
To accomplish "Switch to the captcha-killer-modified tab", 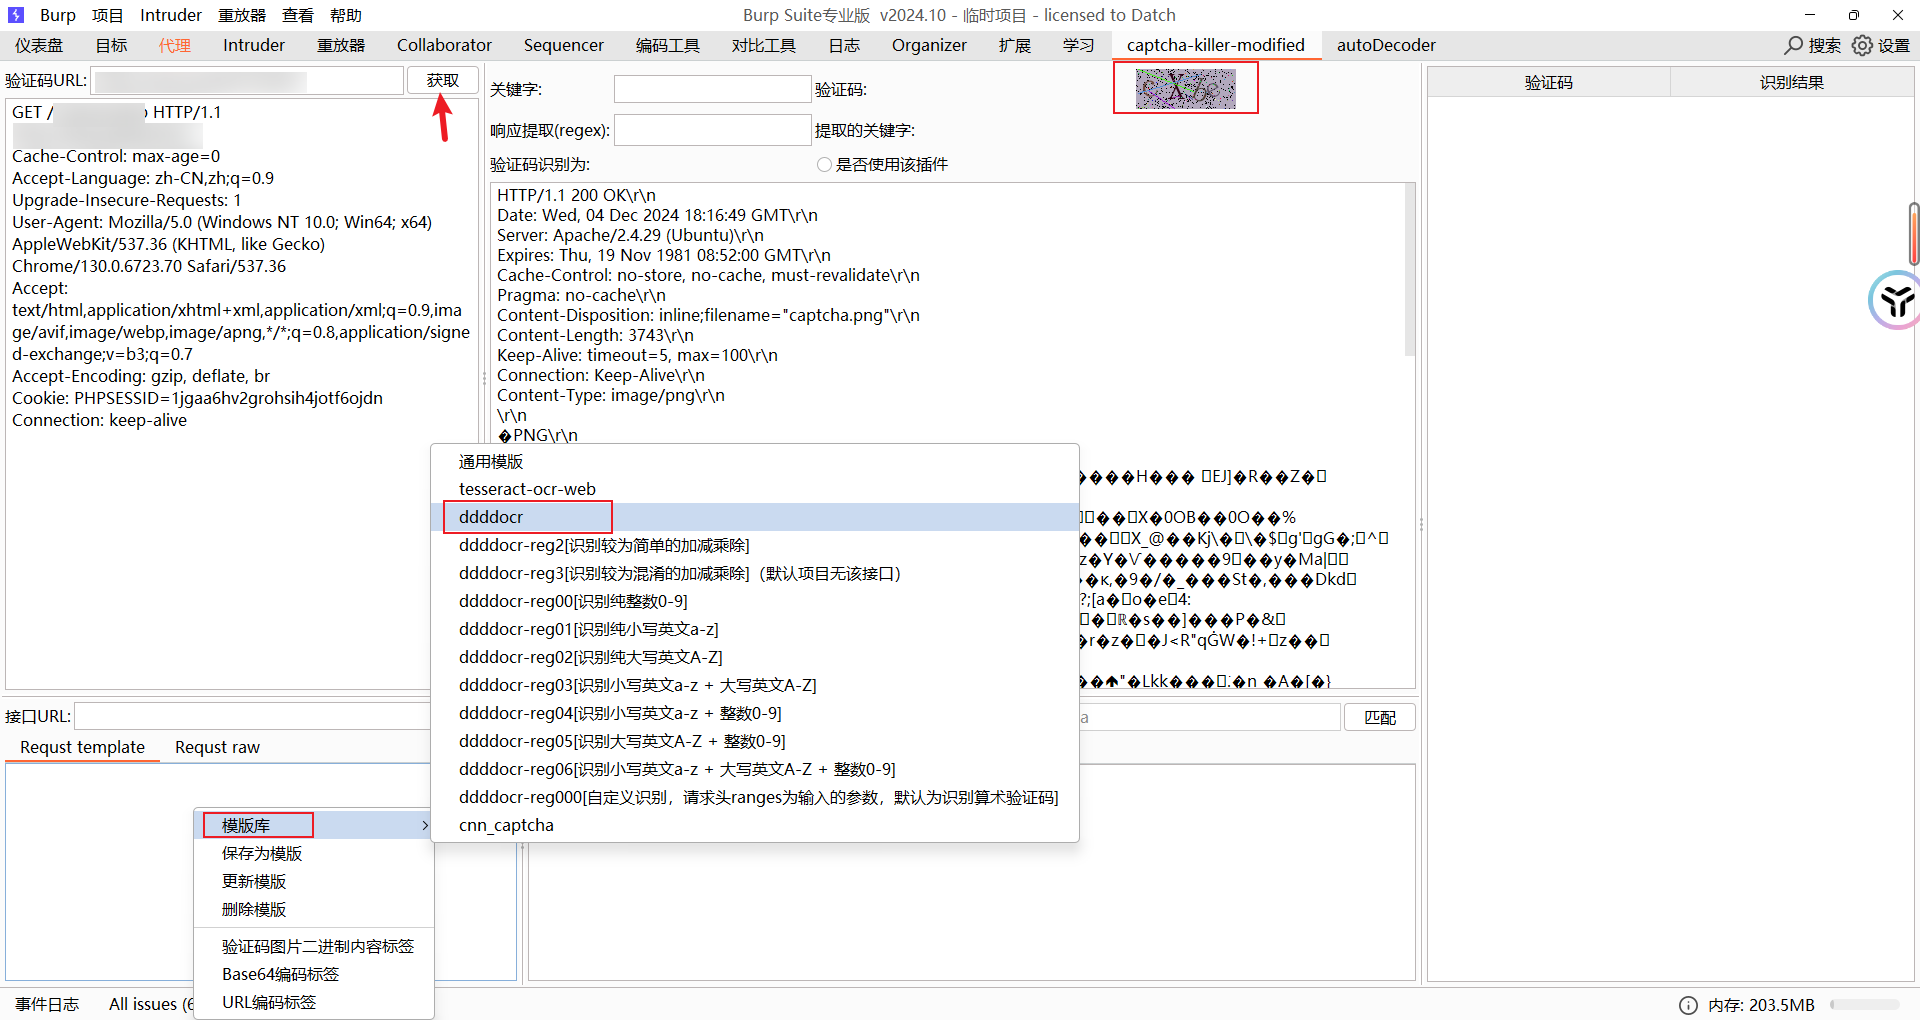I will (x=1216, y=45).
